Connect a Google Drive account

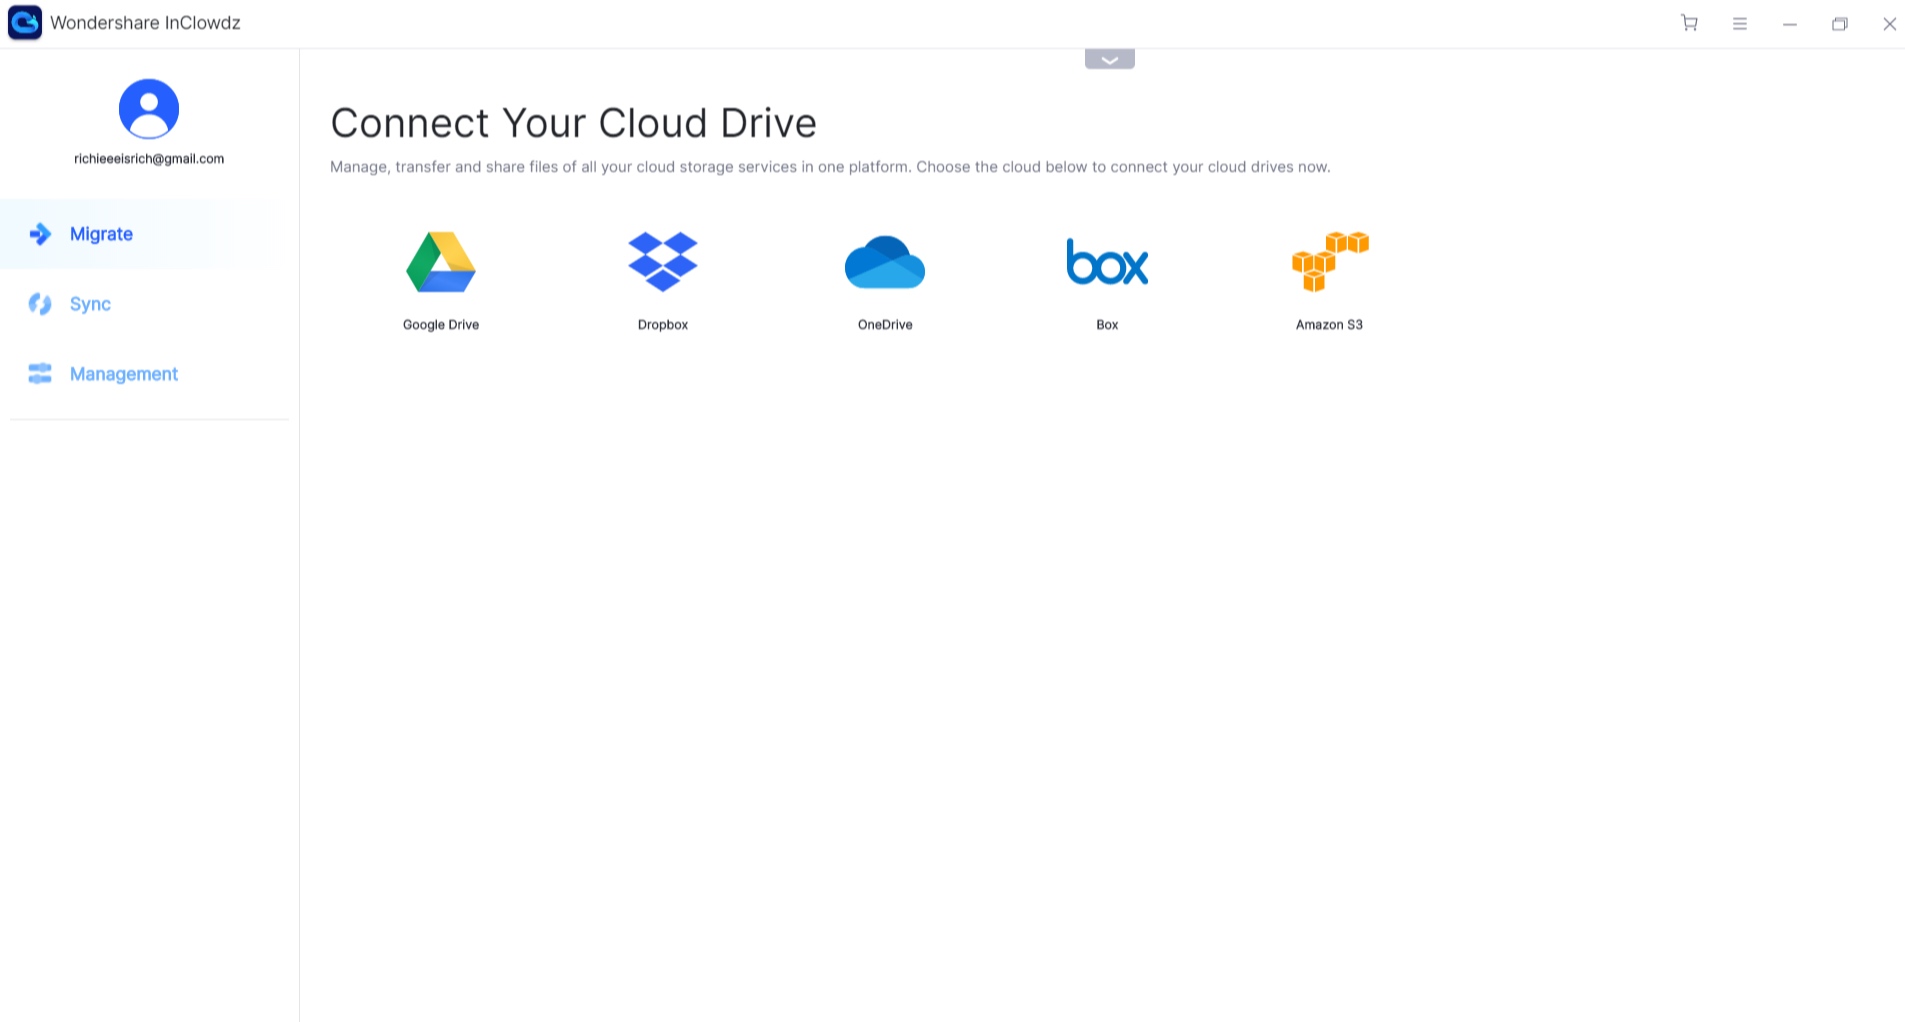(441, 262)
